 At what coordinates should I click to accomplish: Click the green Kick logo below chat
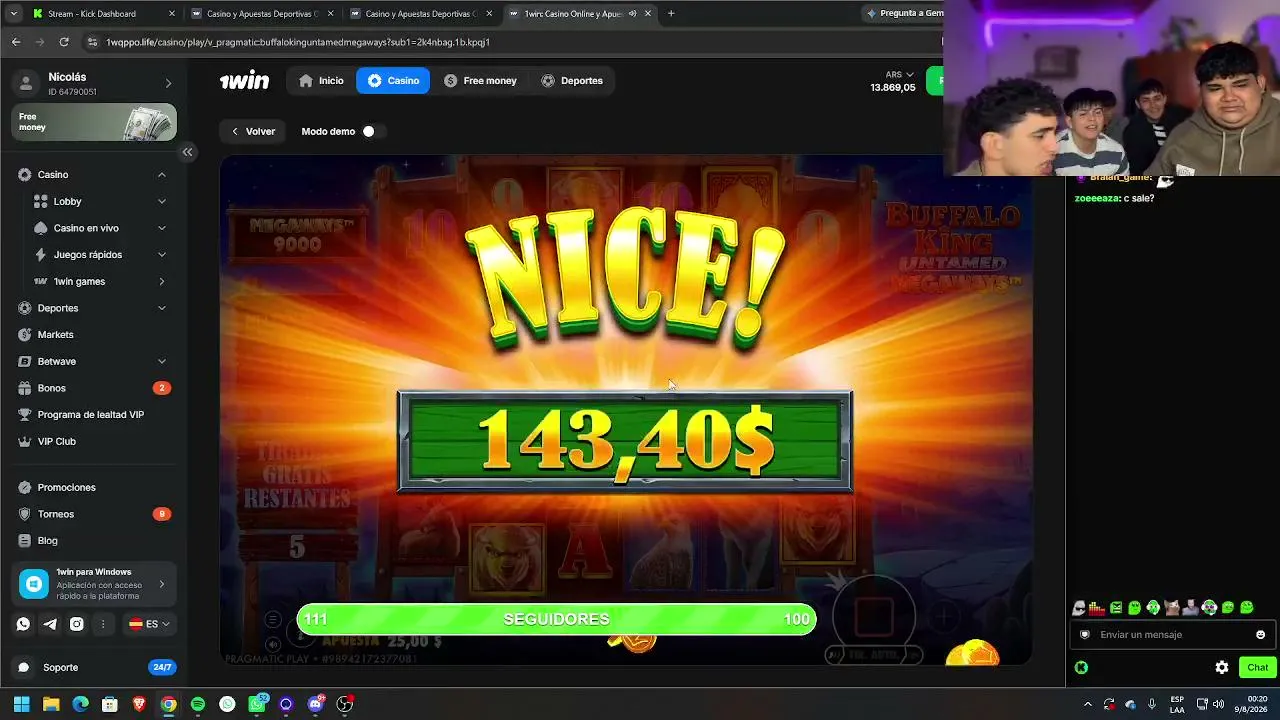[1081, 667]
